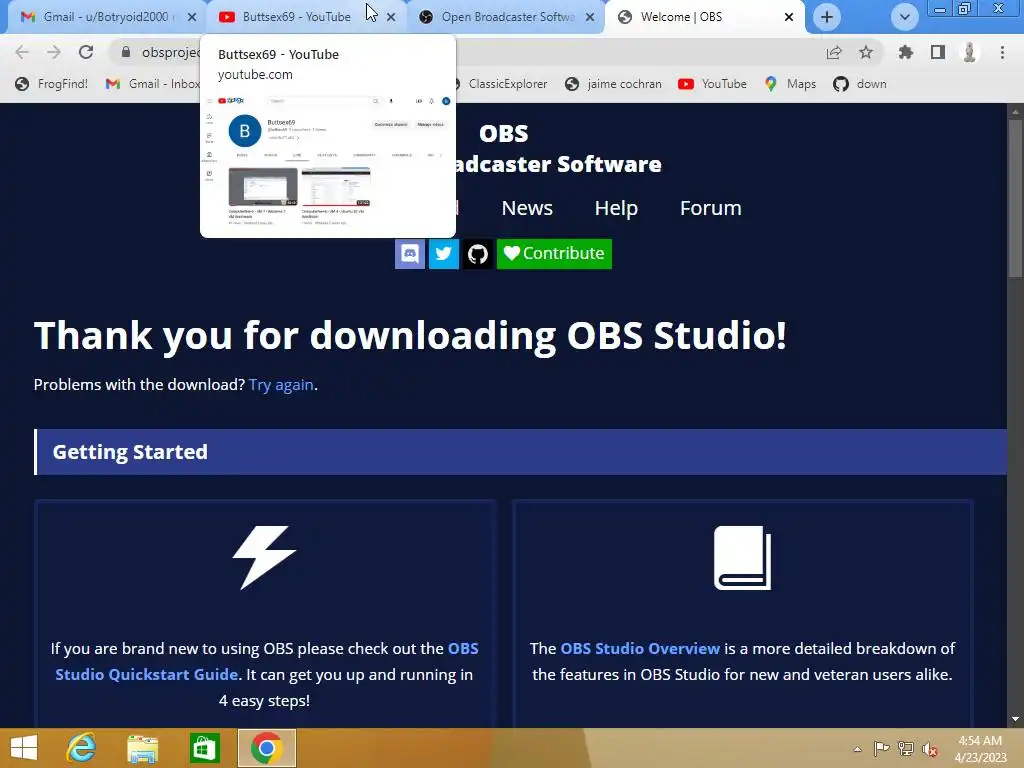Screen dimensions: 1024x768
Task: Expand the tab search dropdown
Action: tap(904, 17)
